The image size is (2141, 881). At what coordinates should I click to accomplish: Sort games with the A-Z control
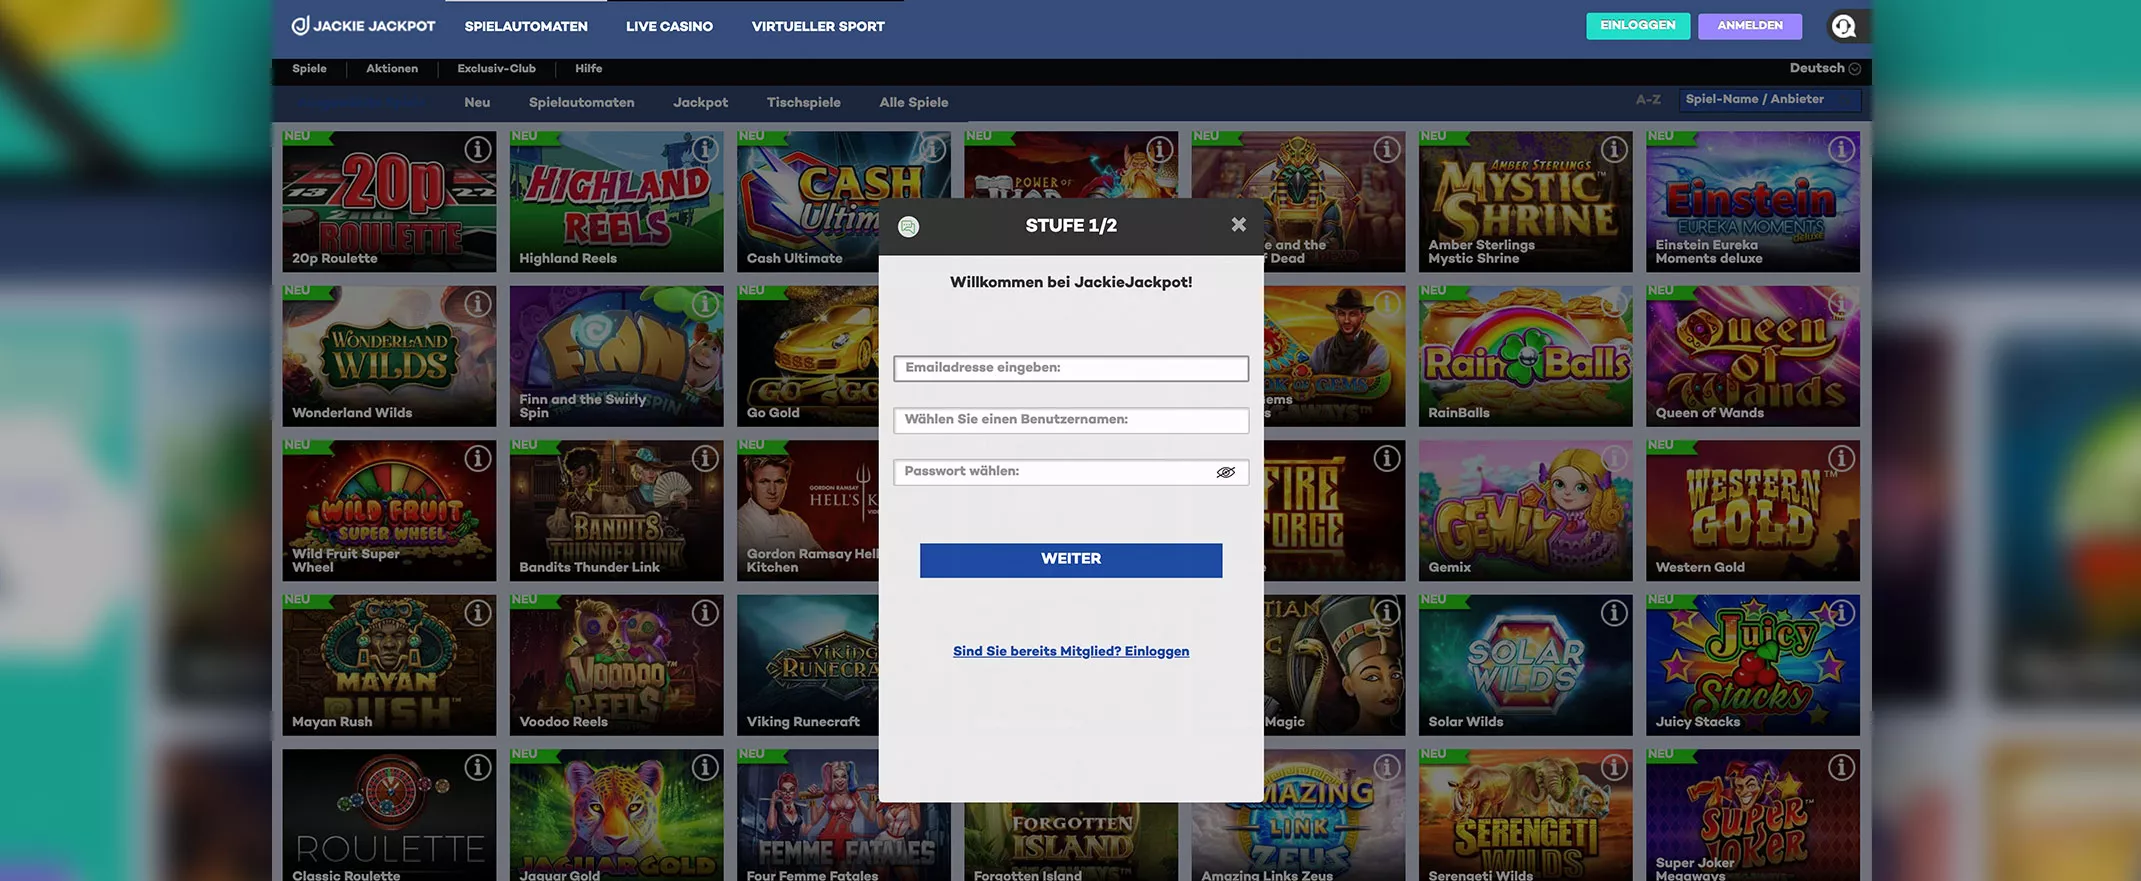(x=1648, y=99)
